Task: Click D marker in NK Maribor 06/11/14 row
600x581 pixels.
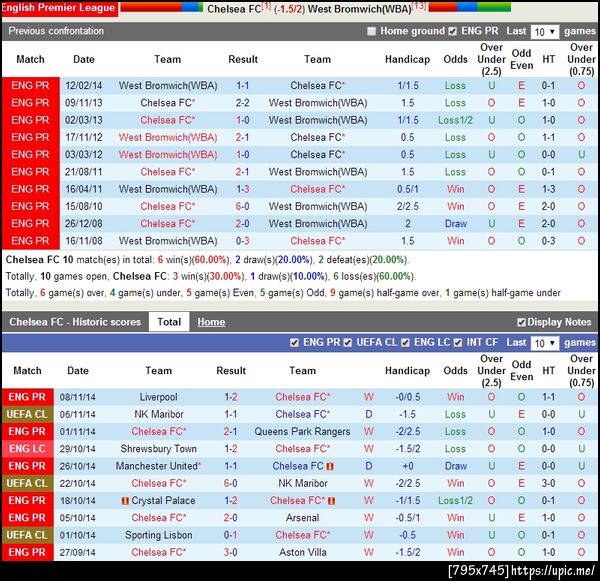Action: click(368, 415)
